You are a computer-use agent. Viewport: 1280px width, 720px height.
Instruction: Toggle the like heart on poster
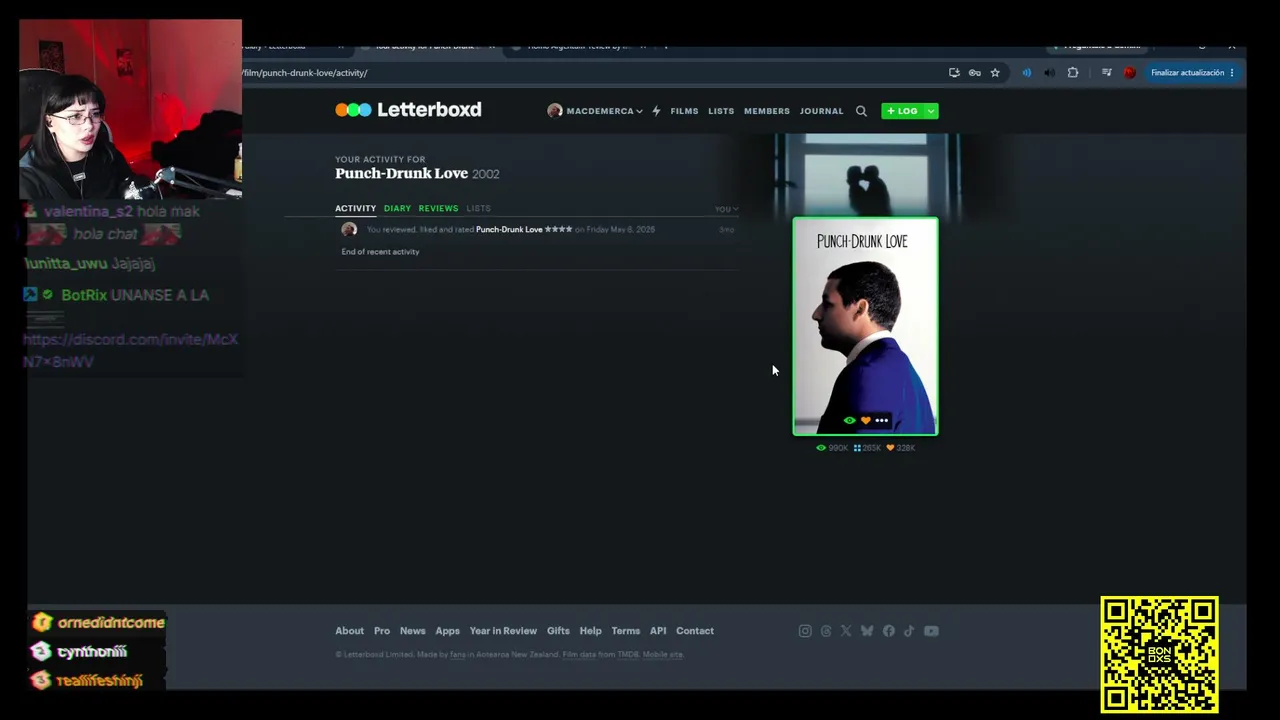[x=866, y=421]
